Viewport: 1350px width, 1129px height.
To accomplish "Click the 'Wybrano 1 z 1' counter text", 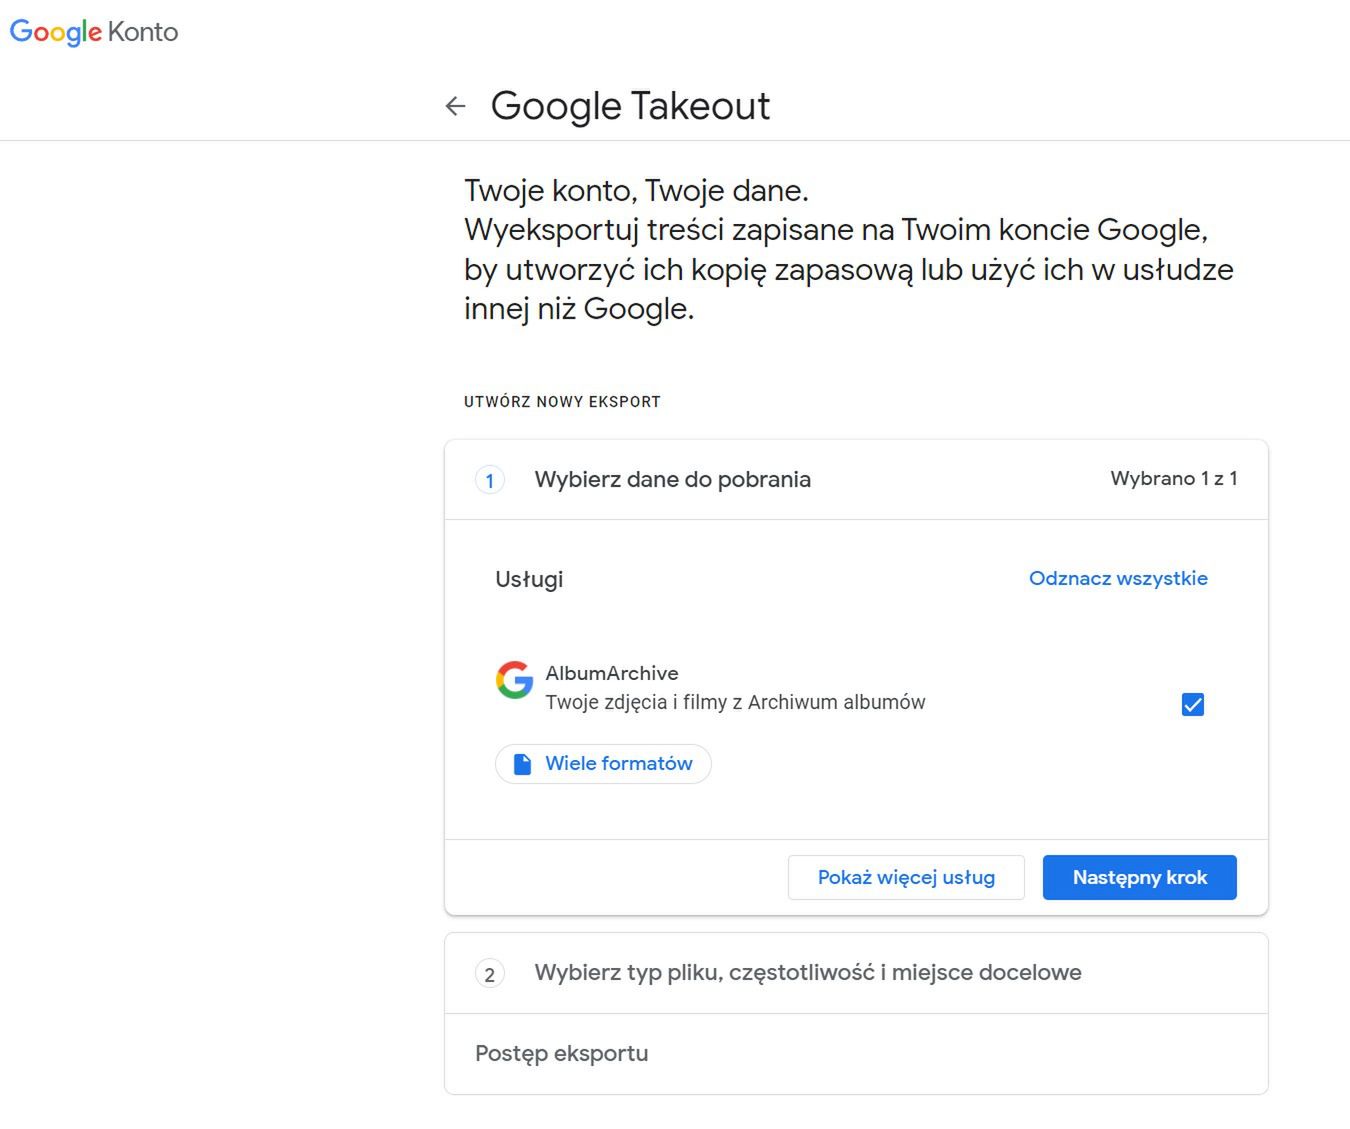I will coord(1174,479).
